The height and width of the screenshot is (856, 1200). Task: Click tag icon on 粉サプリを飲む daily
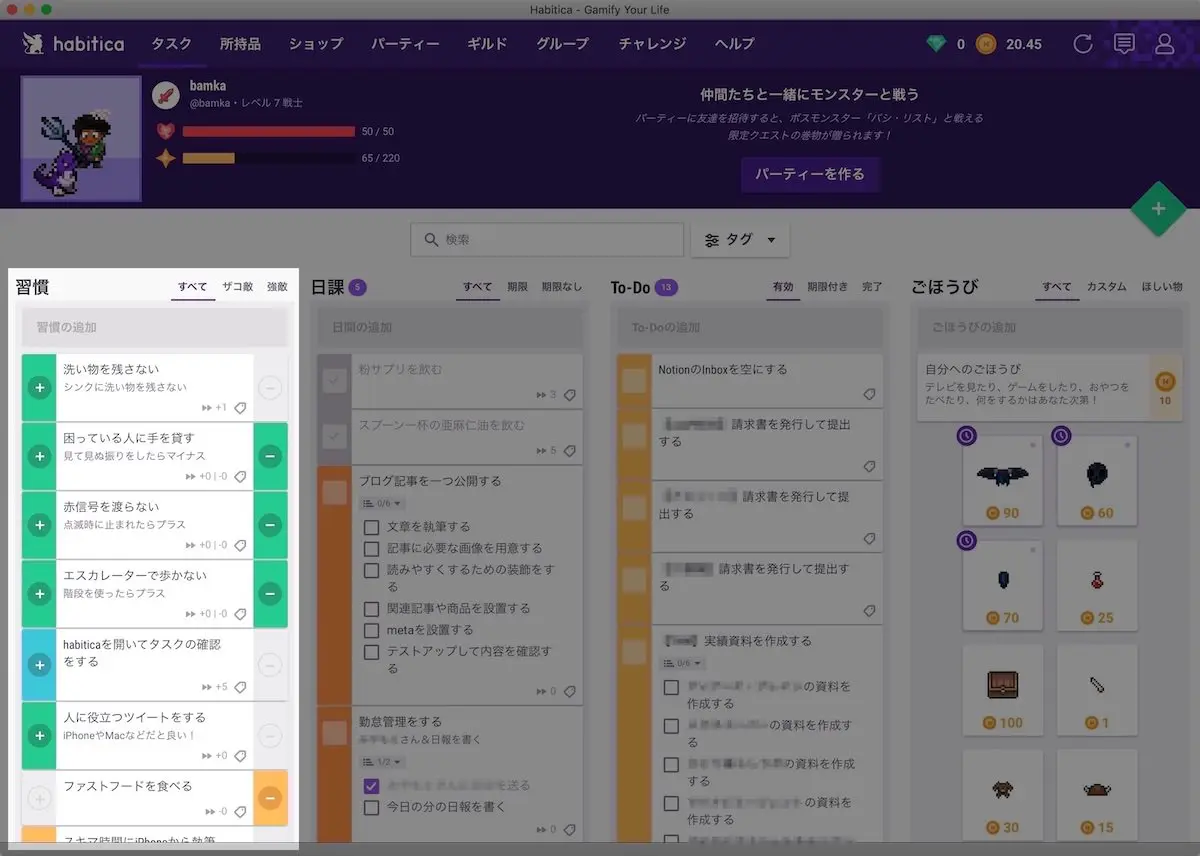pos(569,395)
